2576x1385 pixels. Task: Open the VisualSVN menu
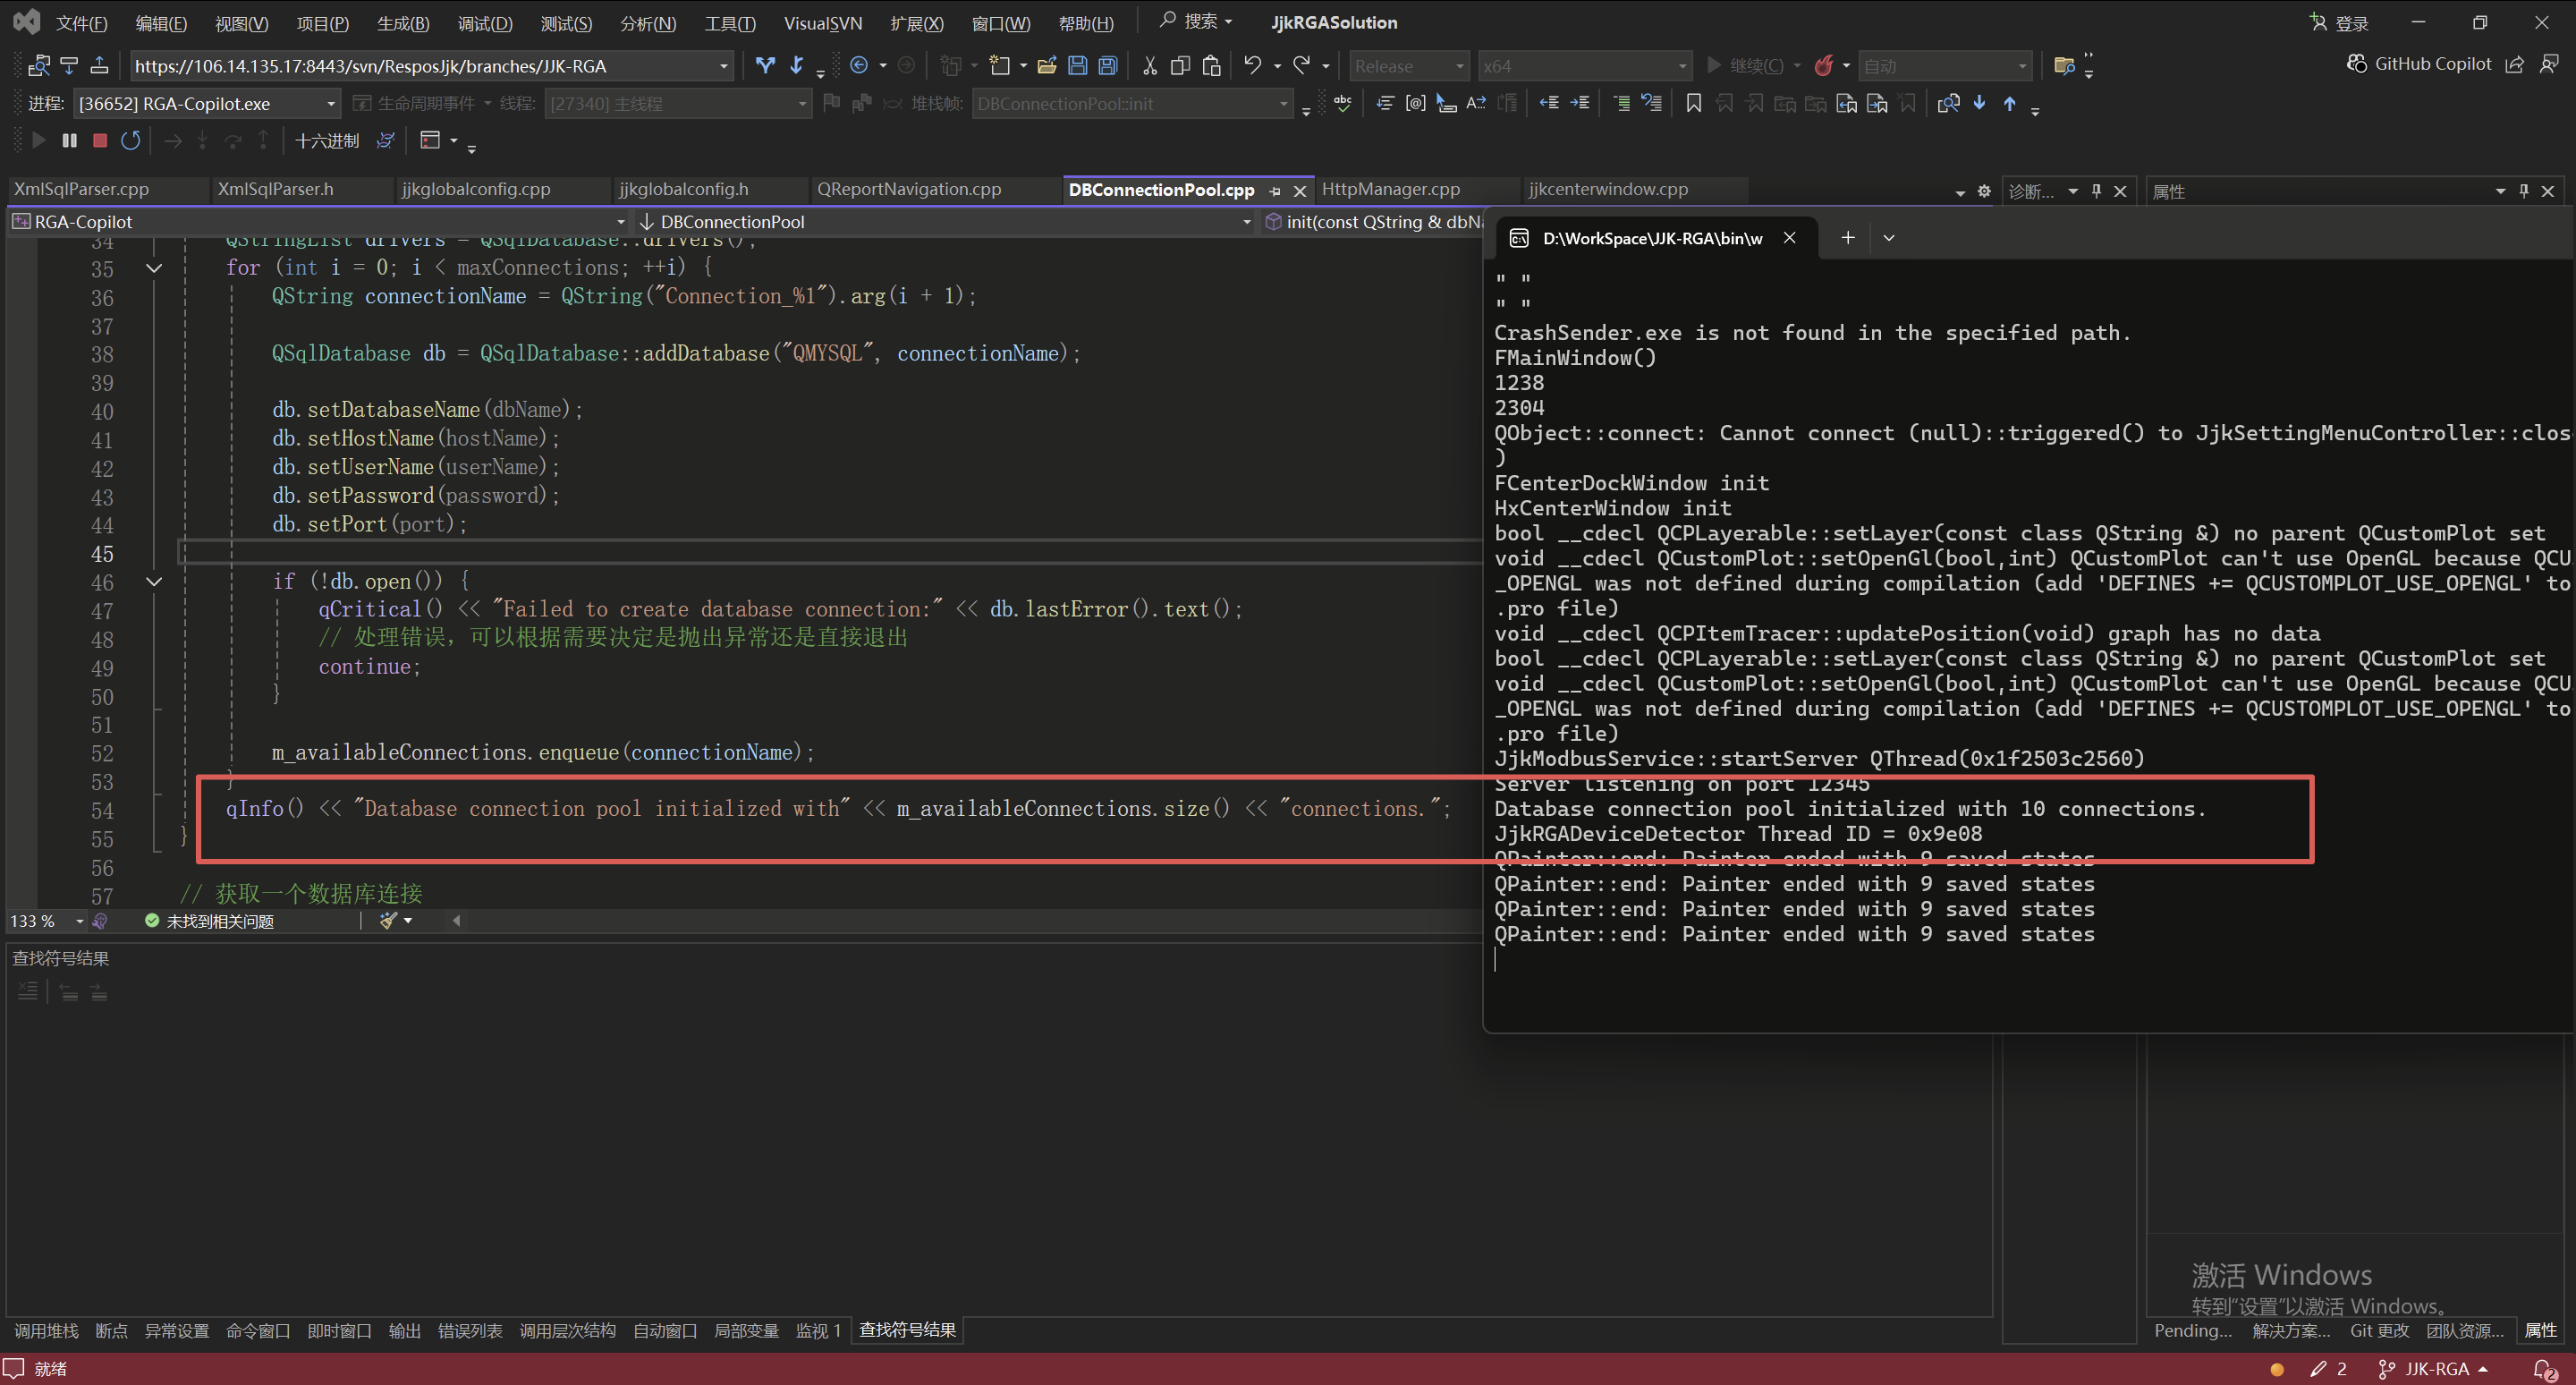point(822,22)
